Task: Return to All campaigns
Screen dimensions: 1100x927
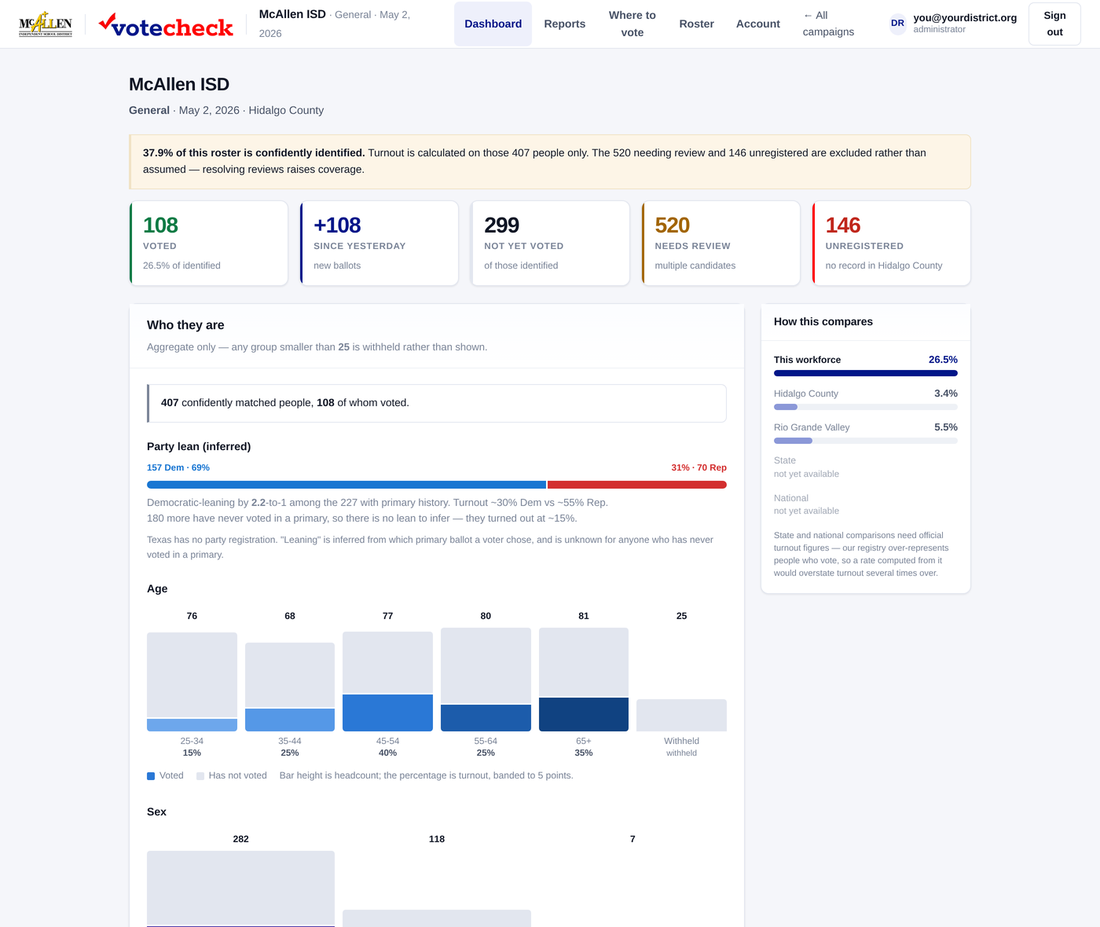Action: [828, 24]
